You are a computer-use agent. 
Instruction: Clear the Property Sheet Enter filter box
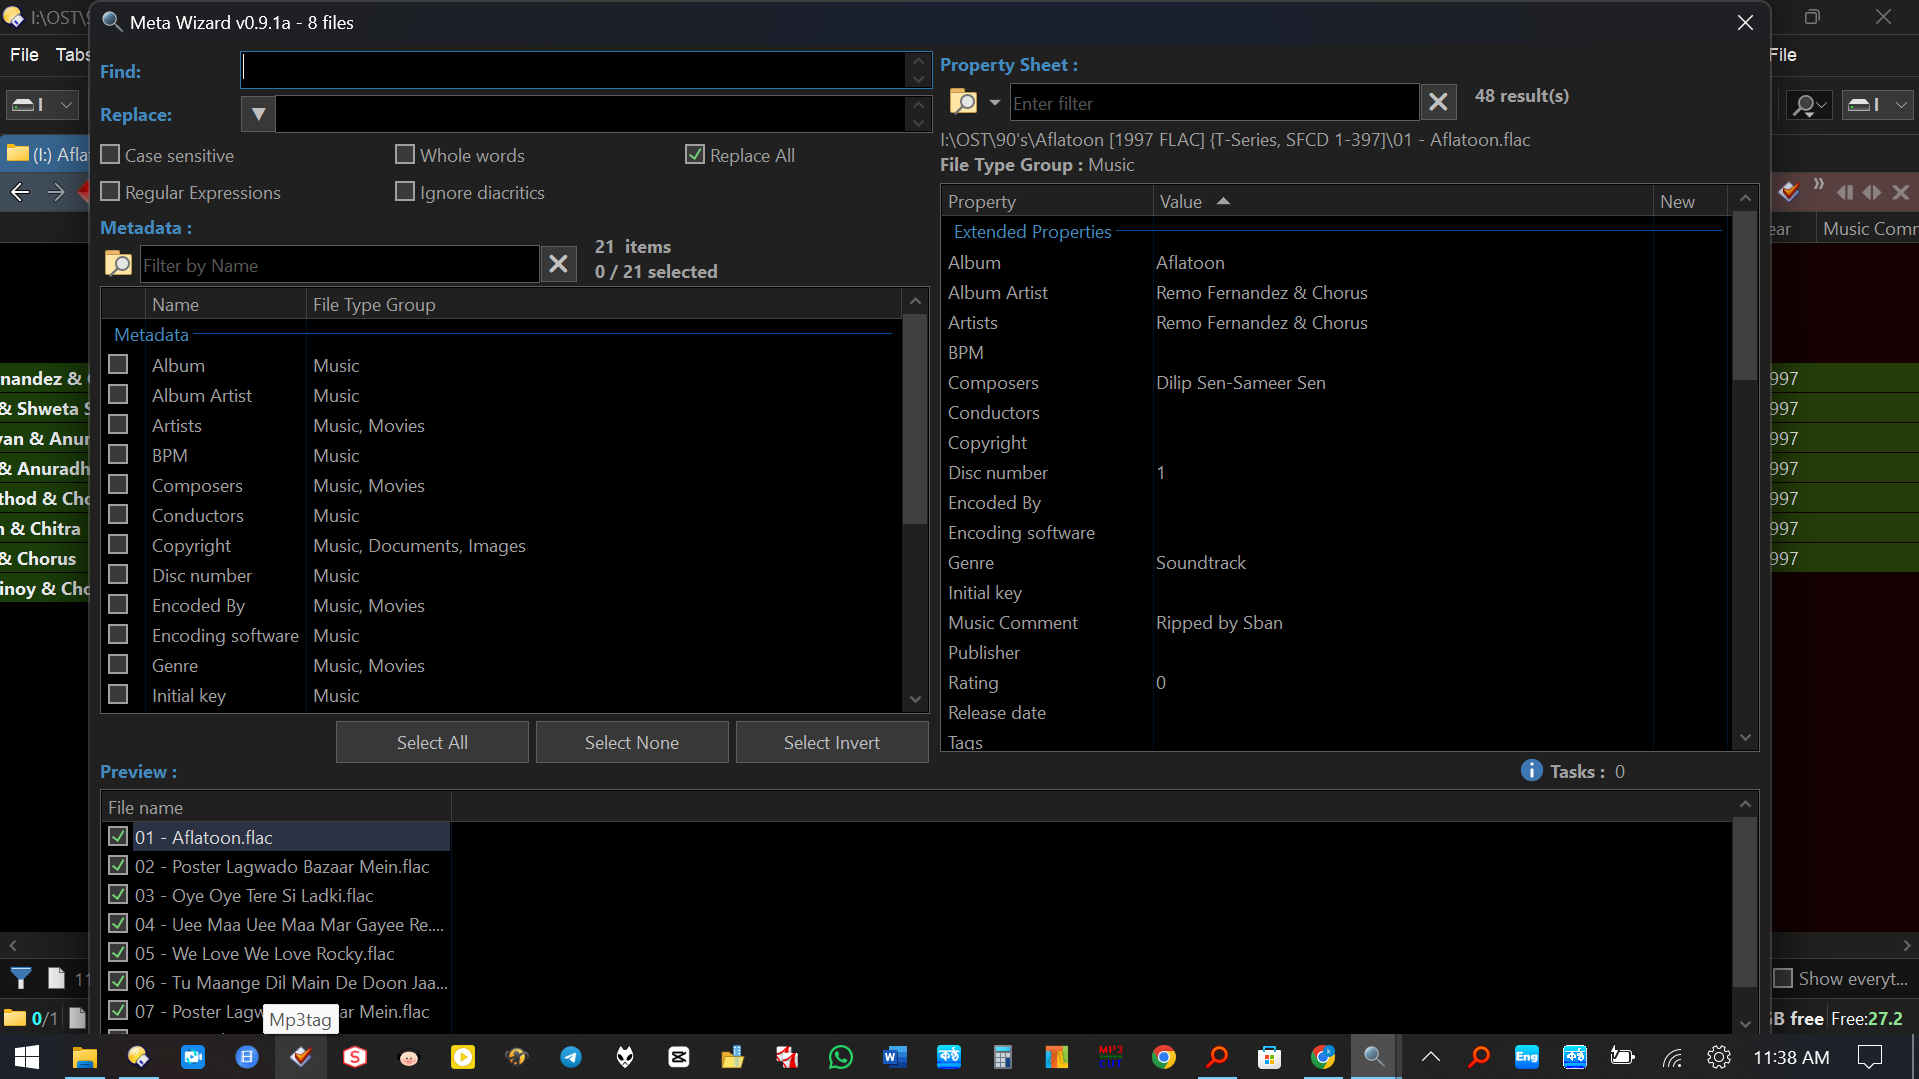[x=1438, y=102]
